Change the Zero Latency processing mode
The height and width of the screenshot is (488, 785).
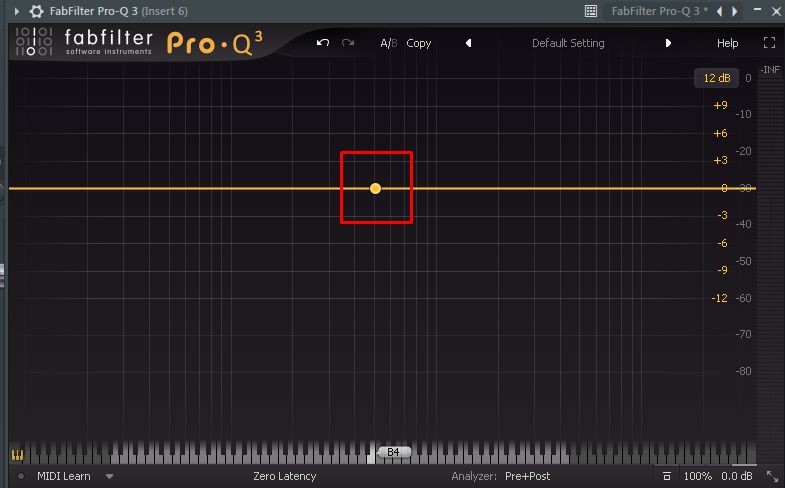point(284,476)
